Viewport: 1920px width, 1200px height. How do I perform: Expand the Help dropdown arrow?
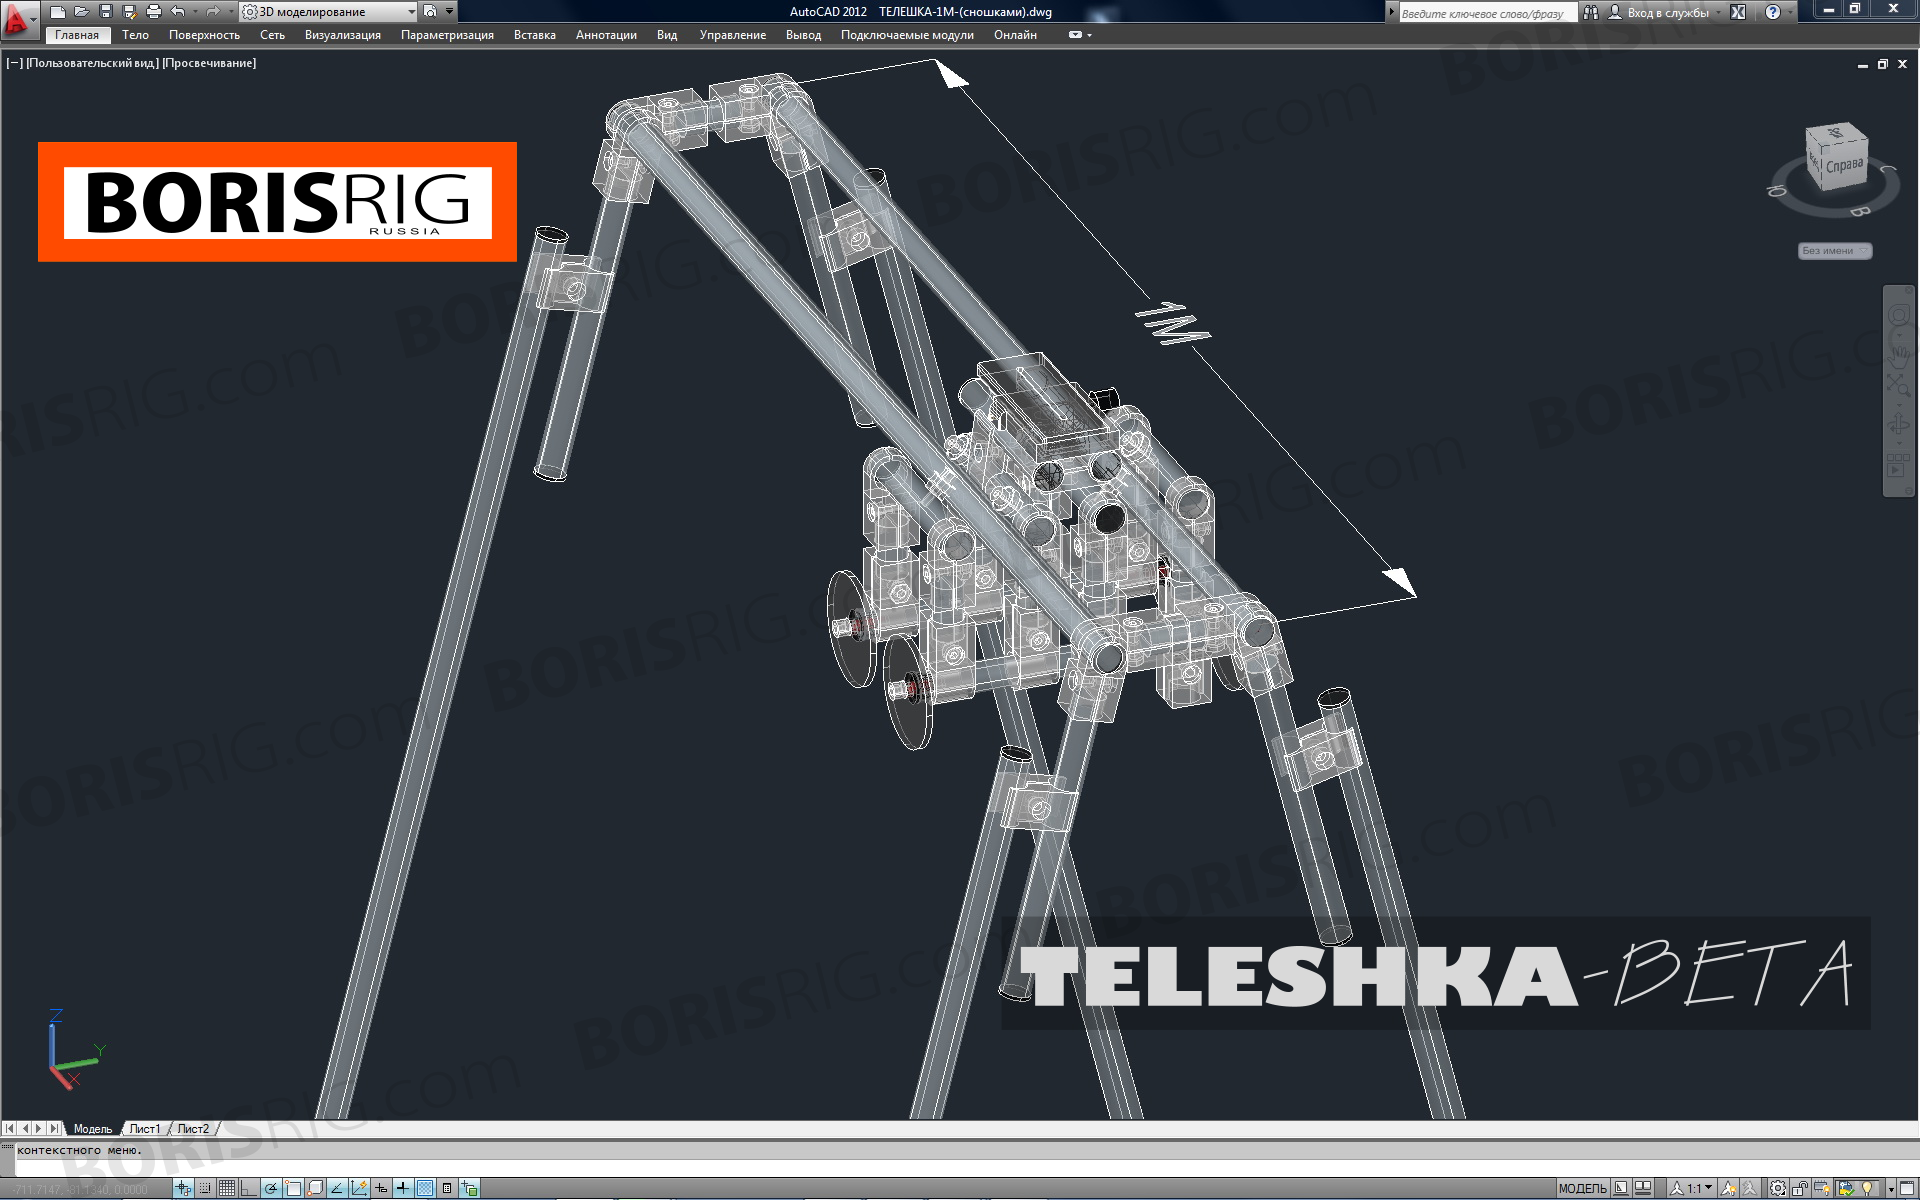point(1790,13)
